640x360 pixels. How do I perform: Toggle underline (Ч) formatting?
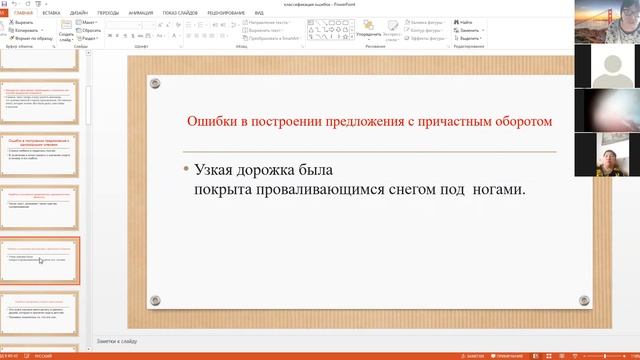tap(125, 36)
